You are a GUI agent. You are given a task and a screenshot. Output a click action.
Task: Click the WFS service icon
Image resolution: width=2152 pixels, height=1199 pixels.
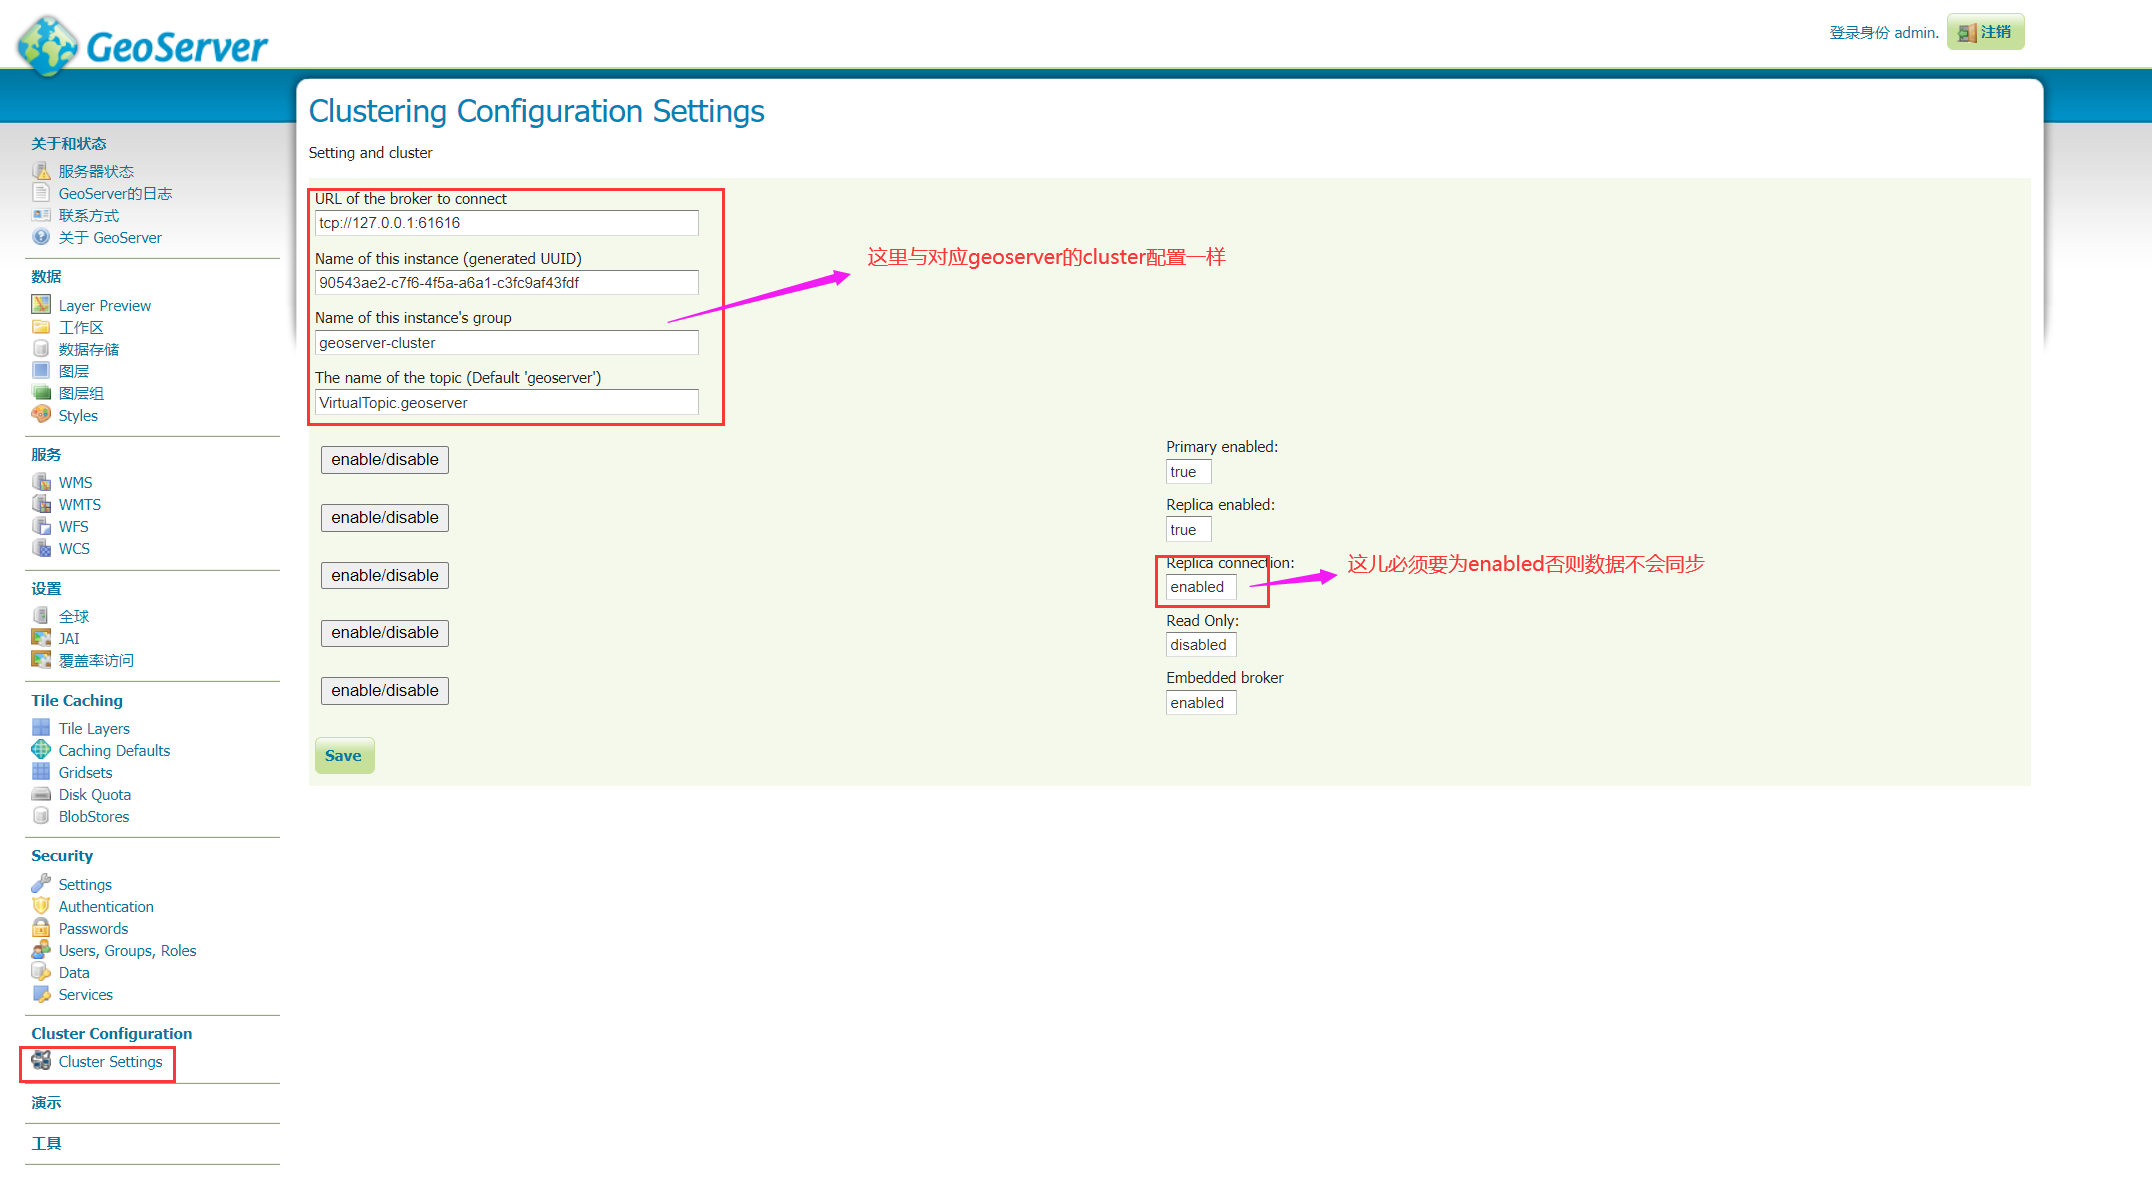(41, 526)
